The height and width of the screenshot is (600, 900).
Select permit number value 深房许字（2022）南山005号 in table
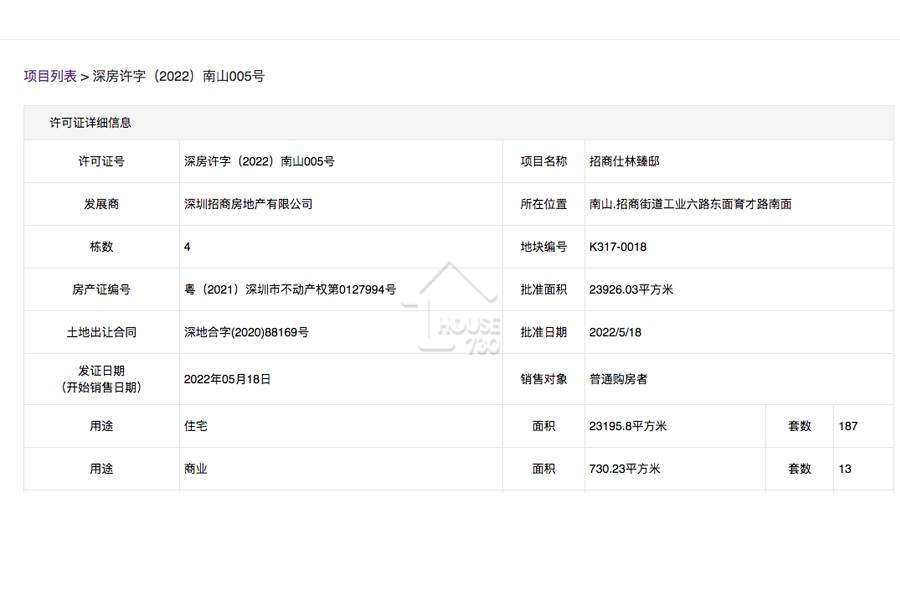coord(259,161)
